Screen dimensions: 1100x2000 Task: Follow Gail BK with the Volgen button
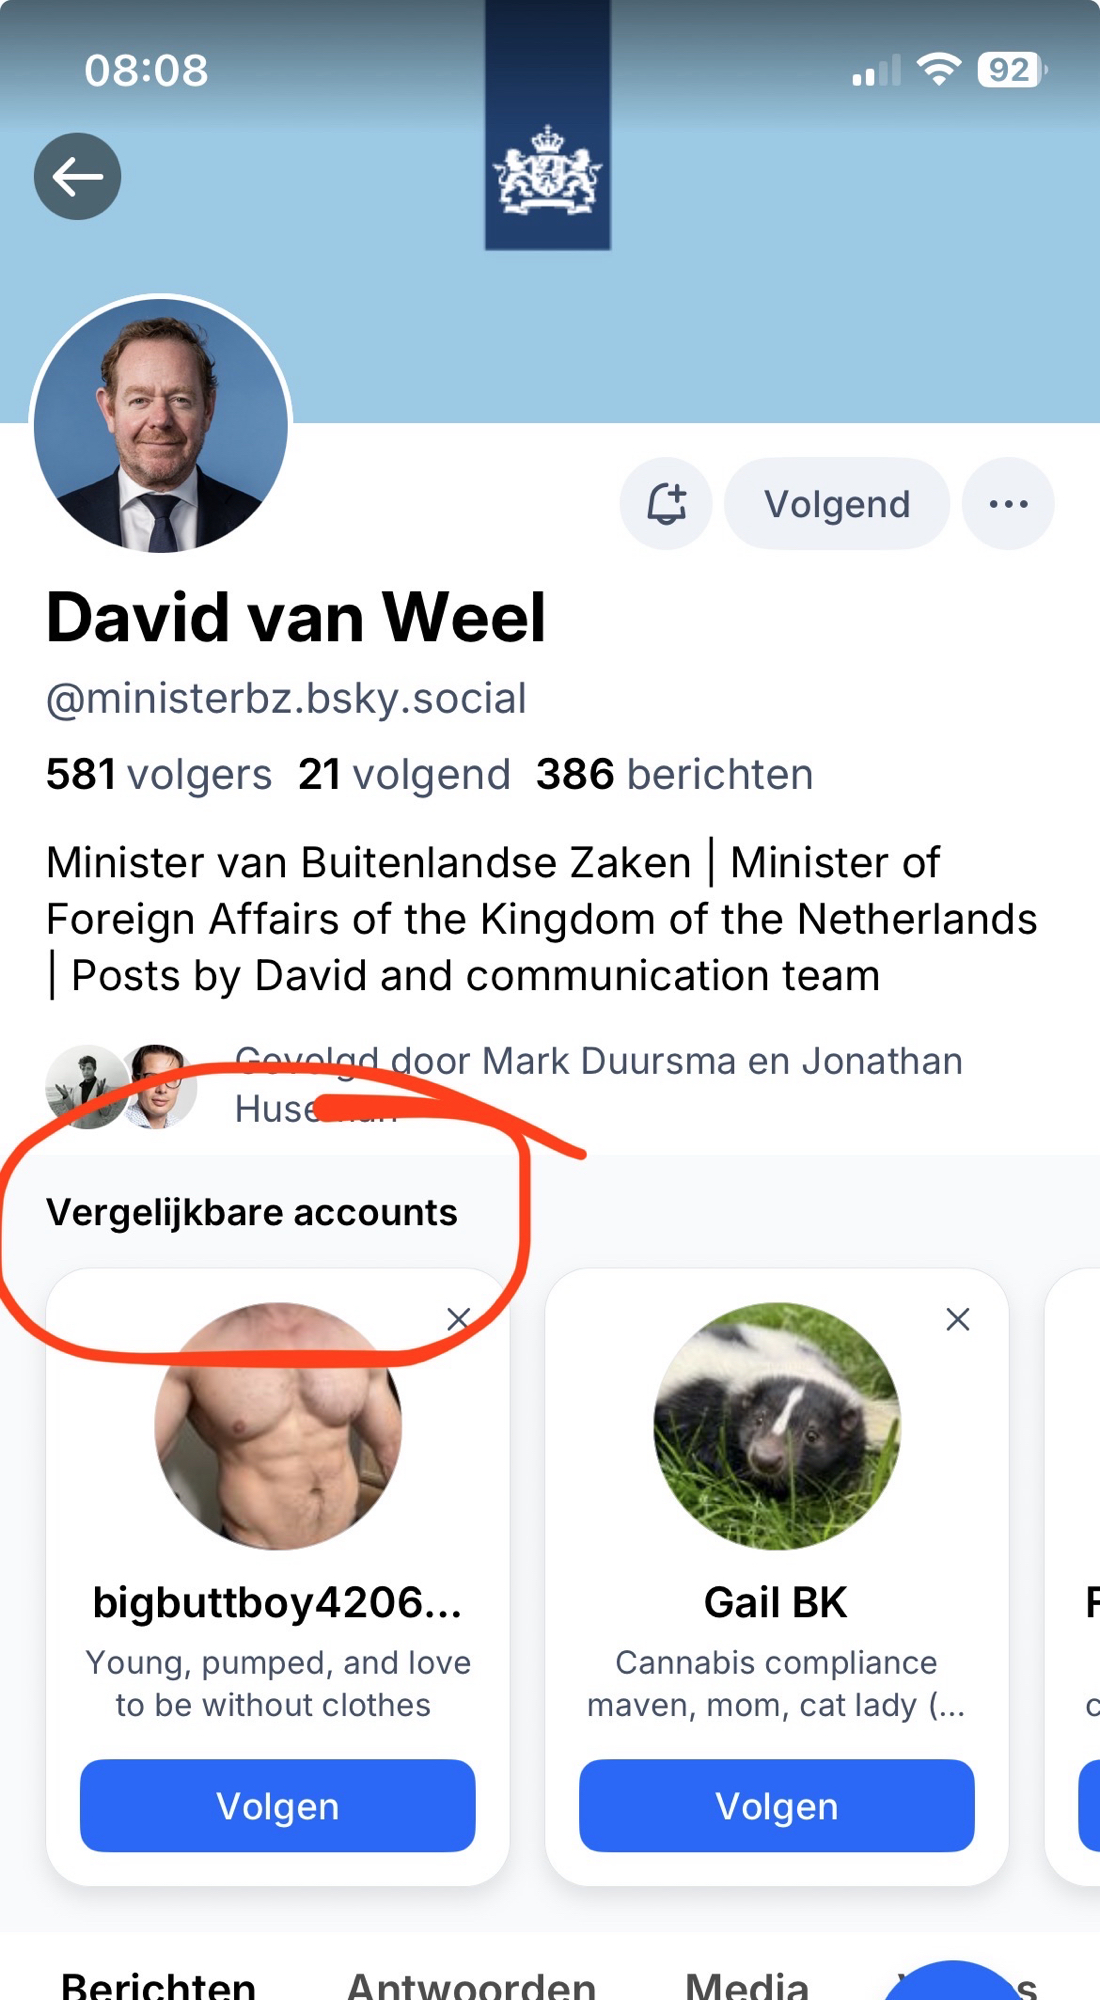click(x=777, y=1806)
